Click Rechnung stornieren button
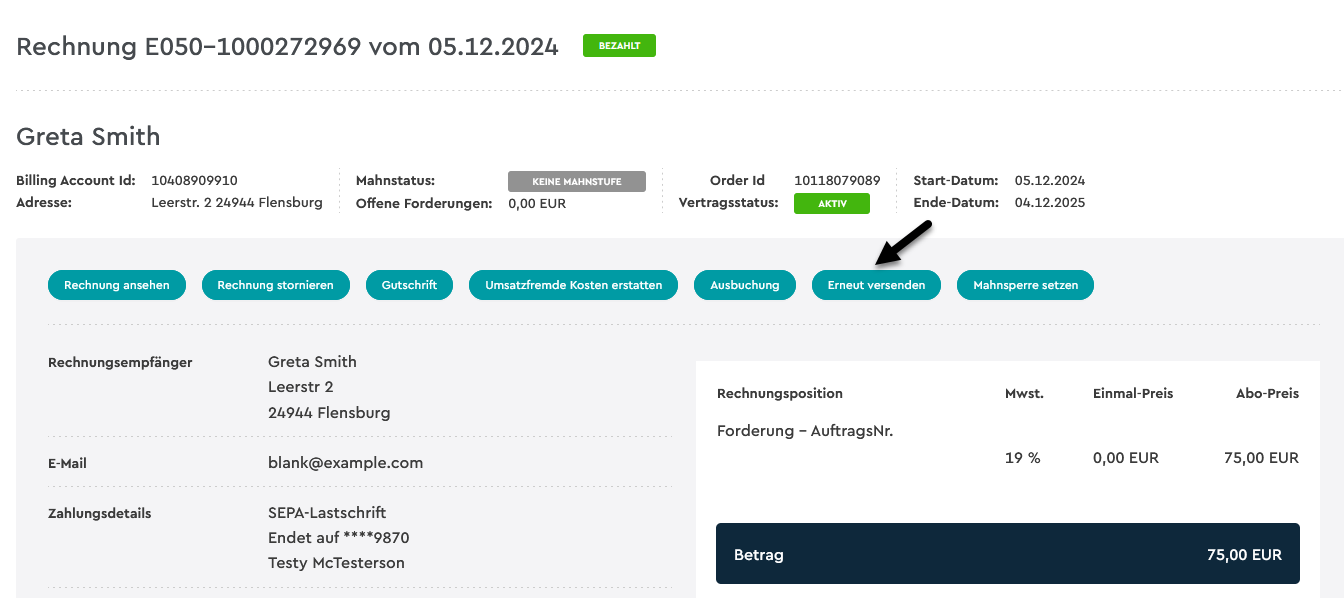 click(x=276, y=285)
